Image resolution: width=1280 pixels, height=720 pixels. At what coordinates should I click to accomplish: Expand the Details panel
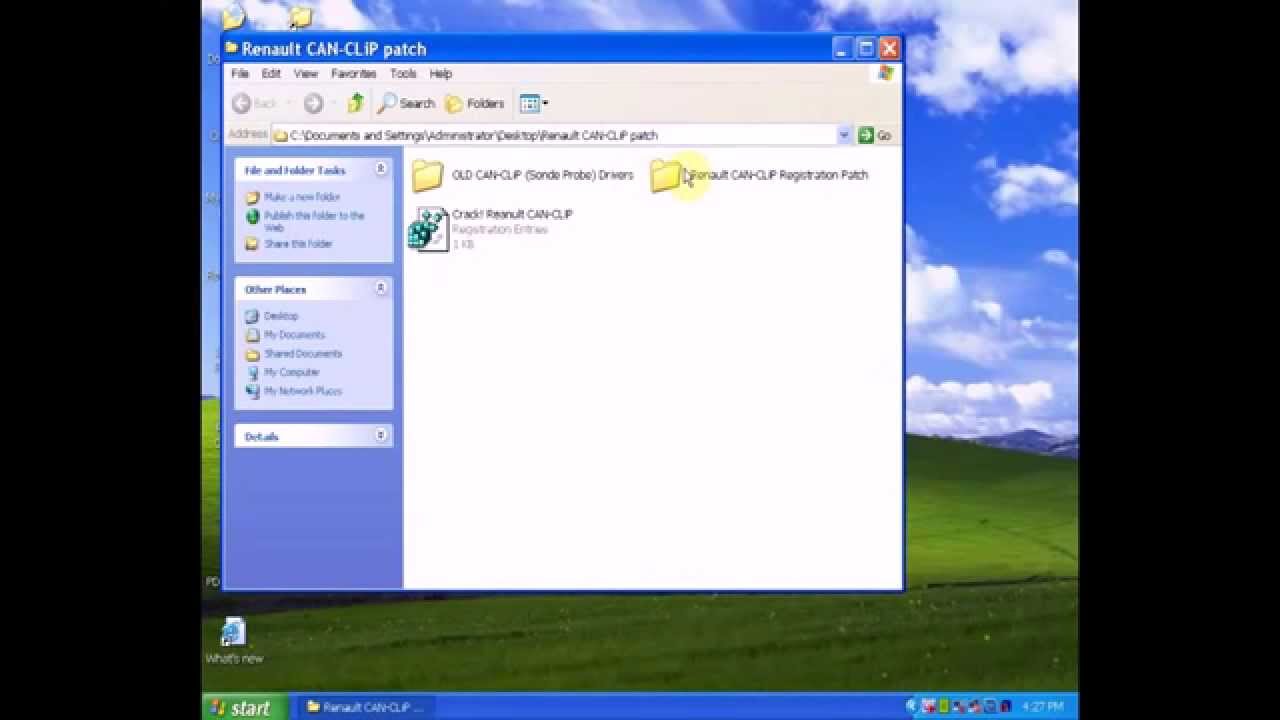[x=381, y=436]
